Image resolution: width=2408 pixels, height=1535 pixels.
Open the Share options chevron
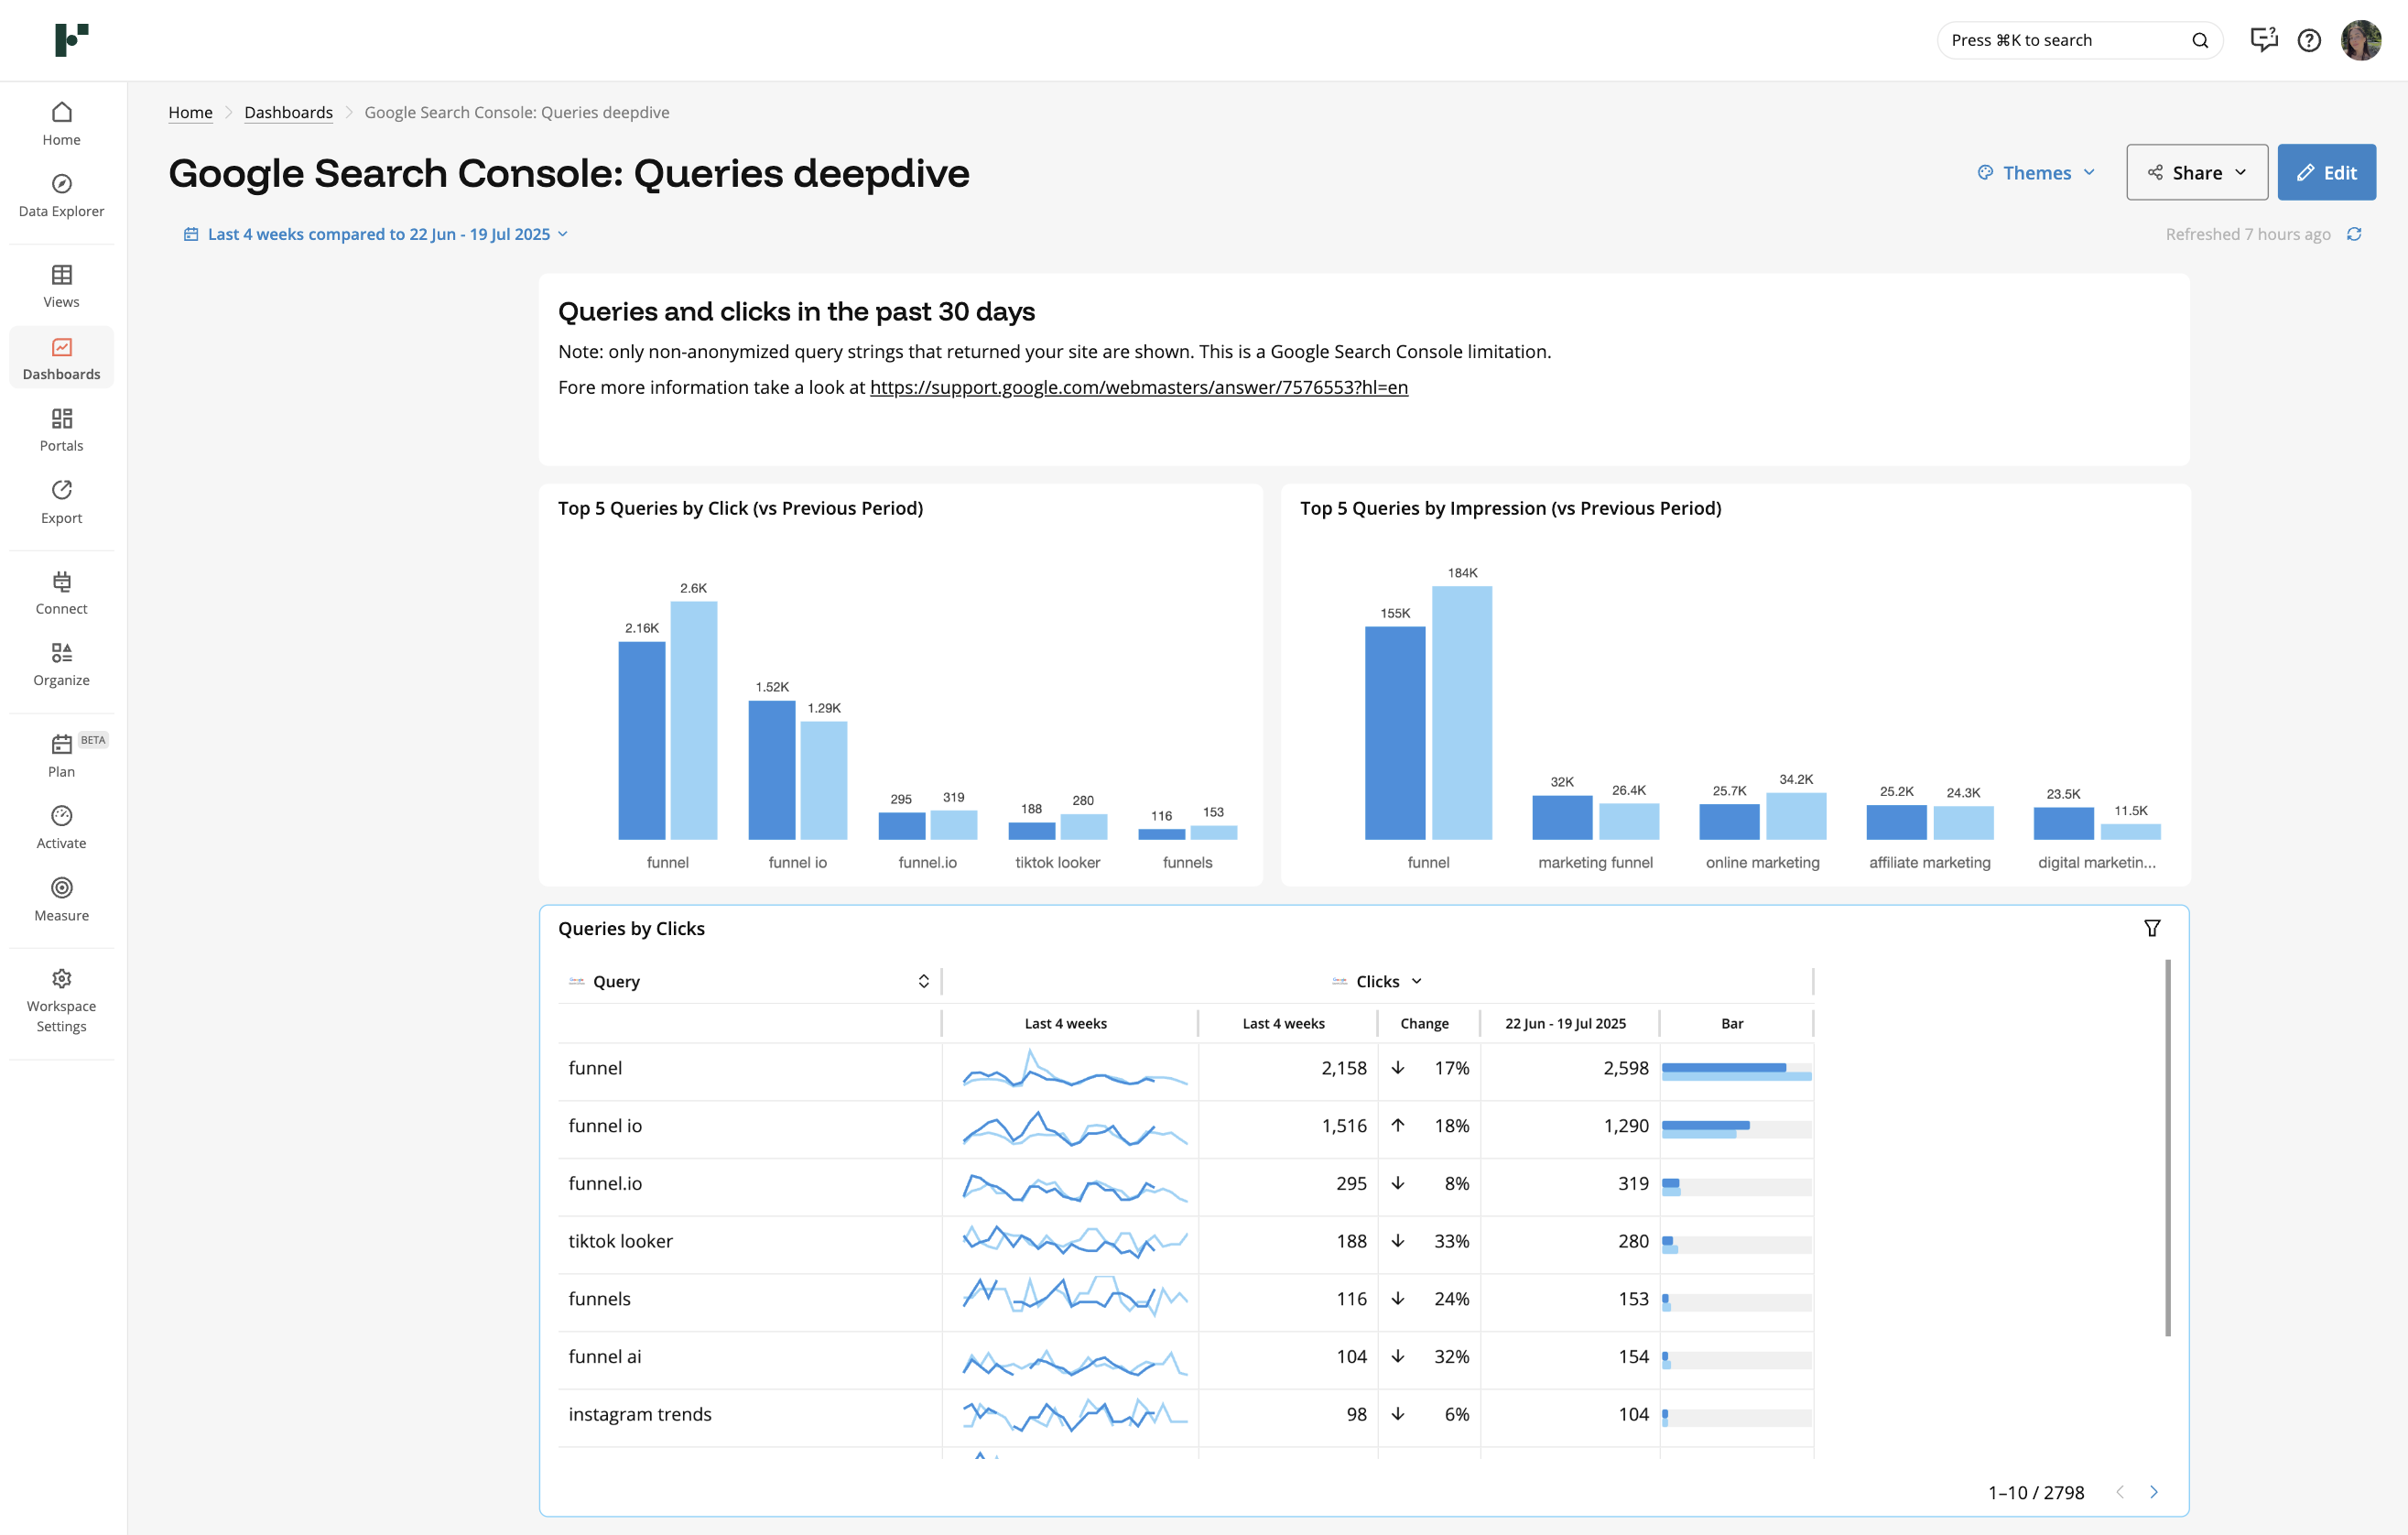2240,172
